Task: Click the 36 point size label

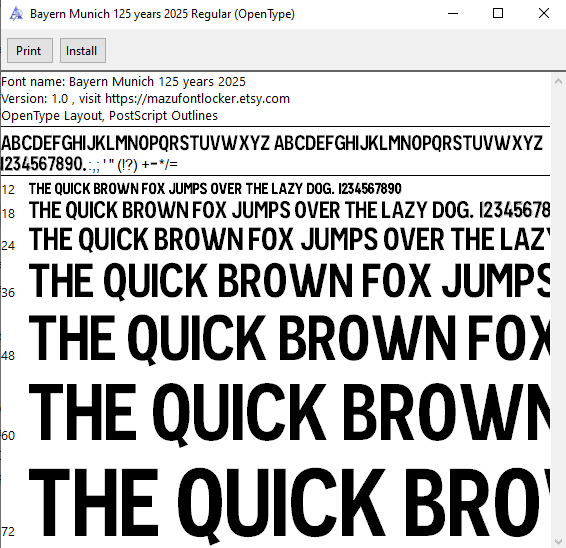Action: click(x=8, y=293)
